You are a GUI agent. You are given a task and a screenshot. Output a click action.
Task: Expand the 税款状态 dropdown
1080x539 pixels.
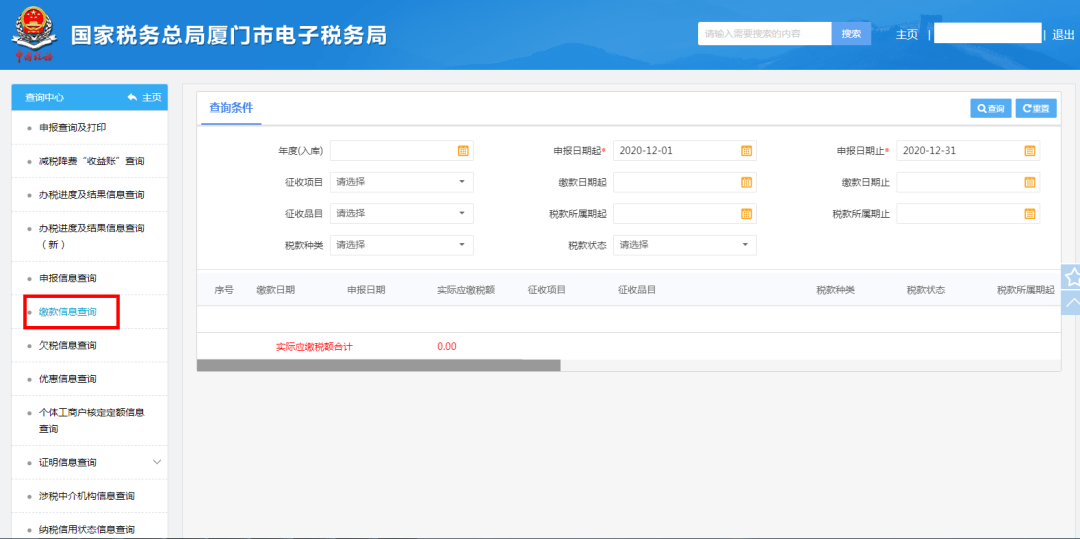[x=745, y=245]
